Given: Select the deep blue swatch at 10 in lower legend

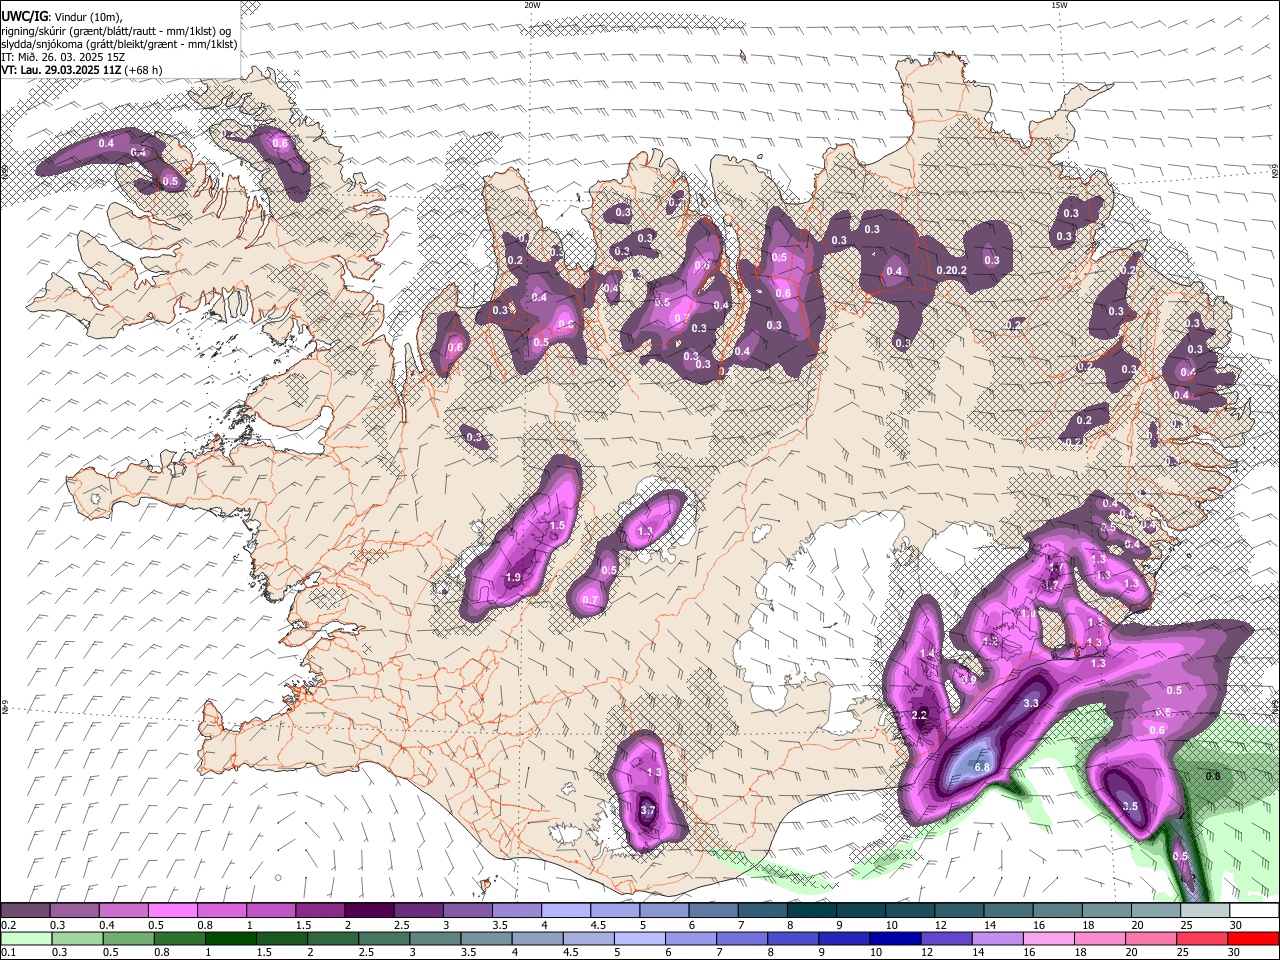Looking at the screenshot, I should pyautogui.click(x=895, y=938).
